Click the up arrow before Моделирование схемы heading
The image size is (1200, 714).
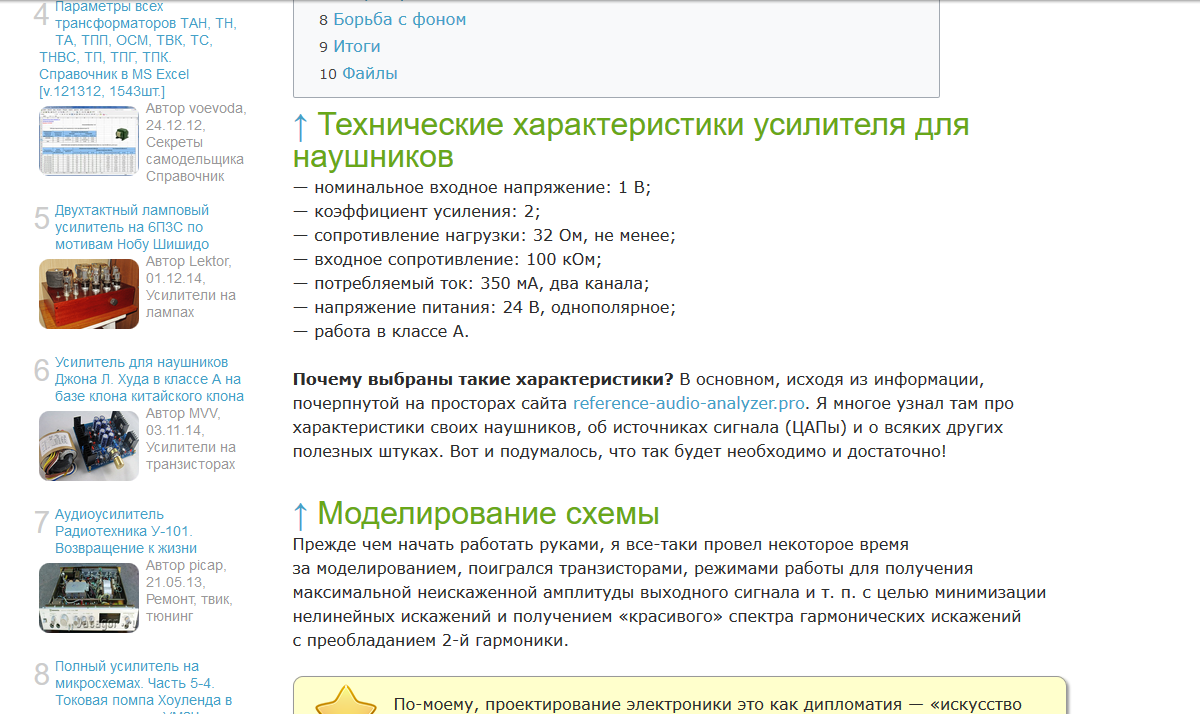click(301, 514)
